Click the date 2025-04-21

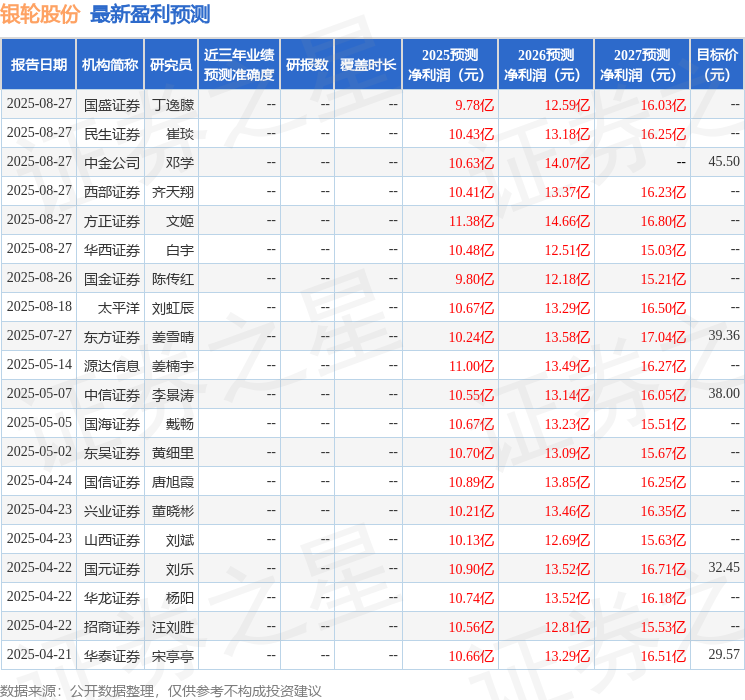point(39,654)
